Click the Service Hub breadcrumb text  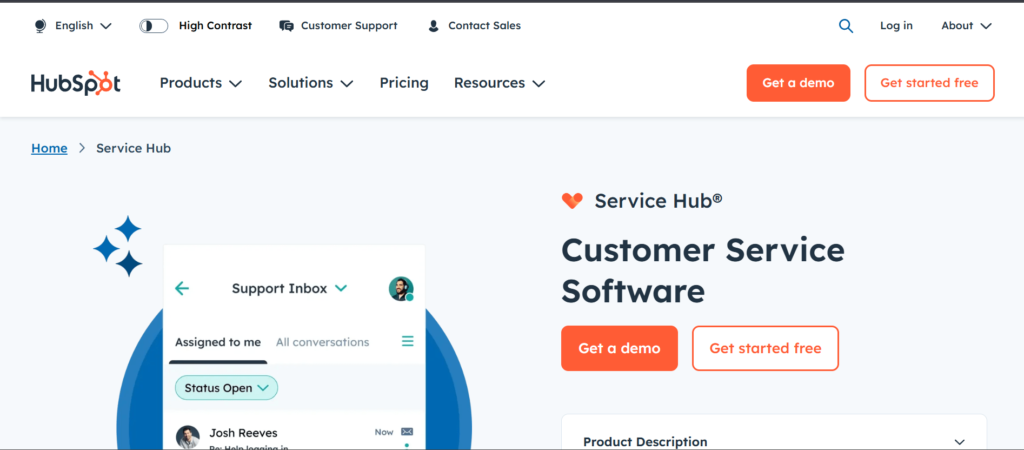click(133, 148)
